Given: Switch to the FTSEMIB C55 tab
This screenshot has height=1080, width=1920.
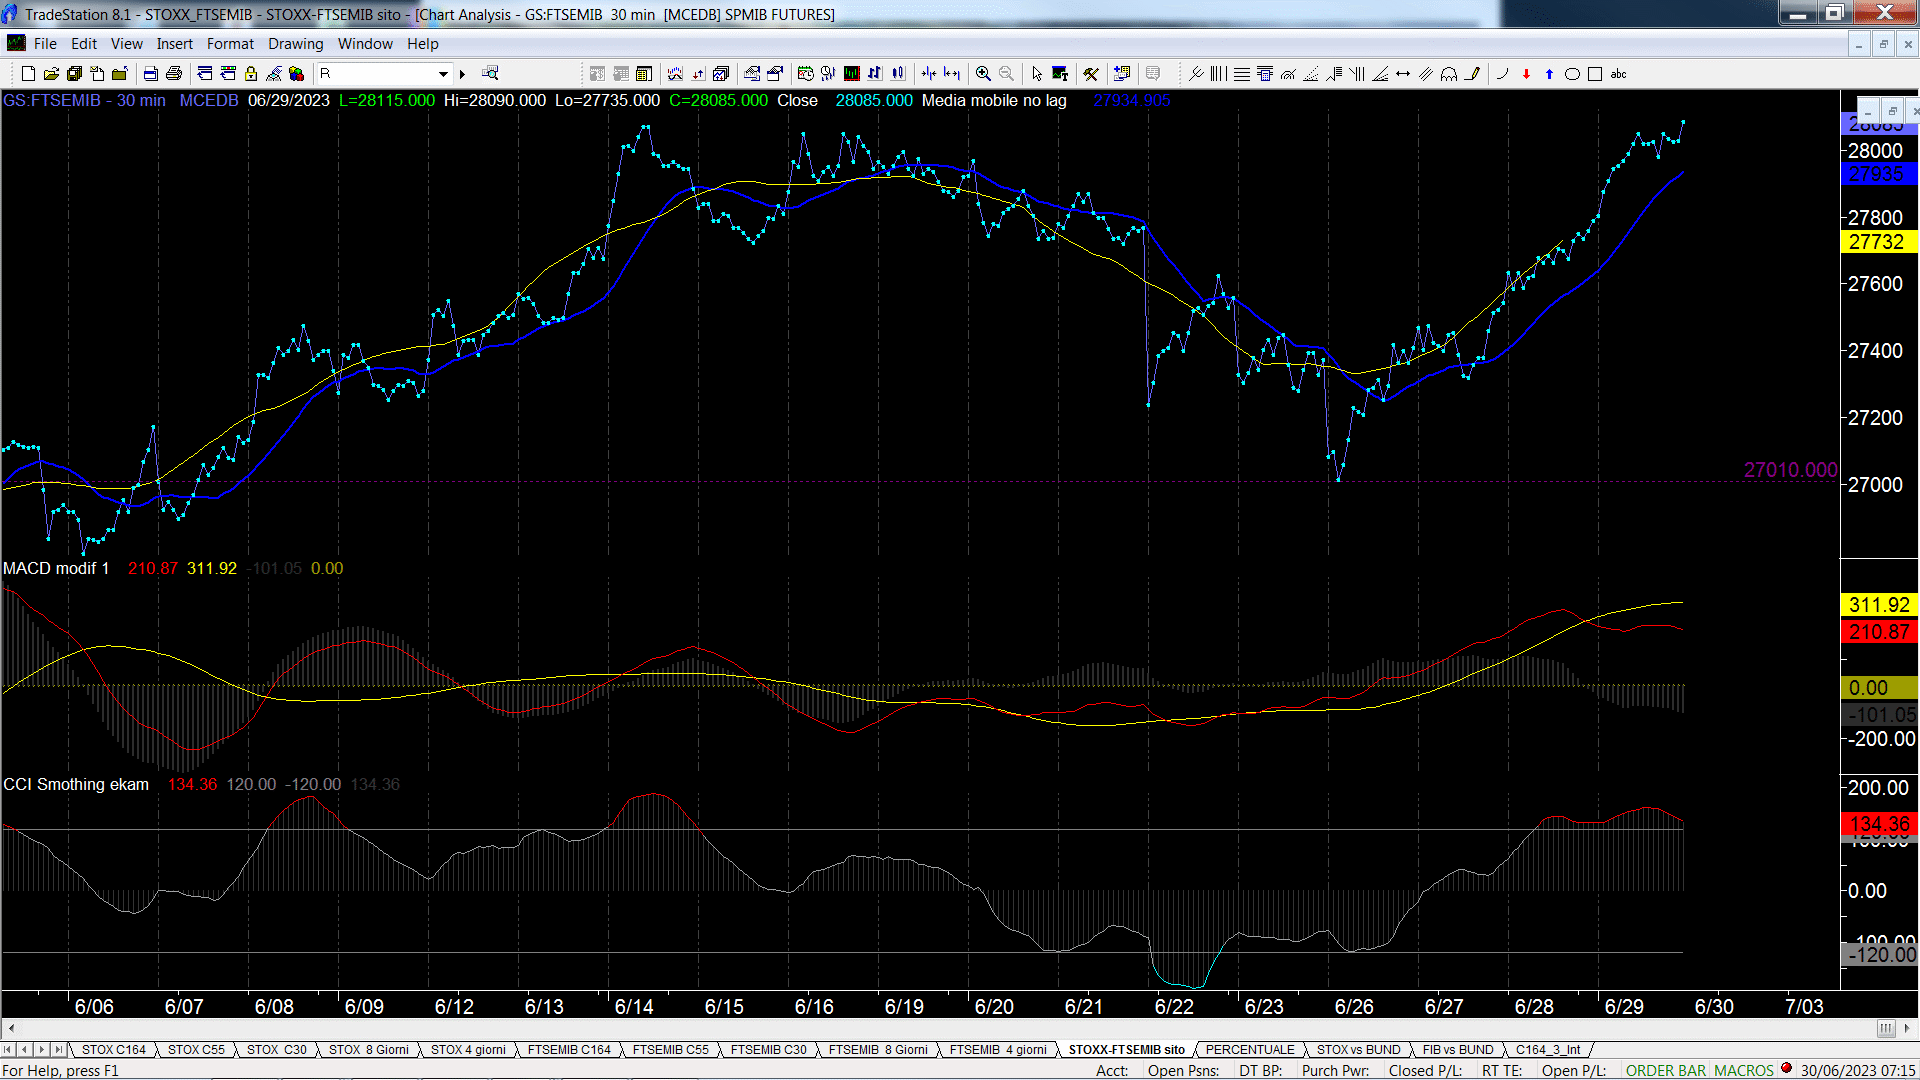Looking at the screenshot, I should click(670, 1049).
